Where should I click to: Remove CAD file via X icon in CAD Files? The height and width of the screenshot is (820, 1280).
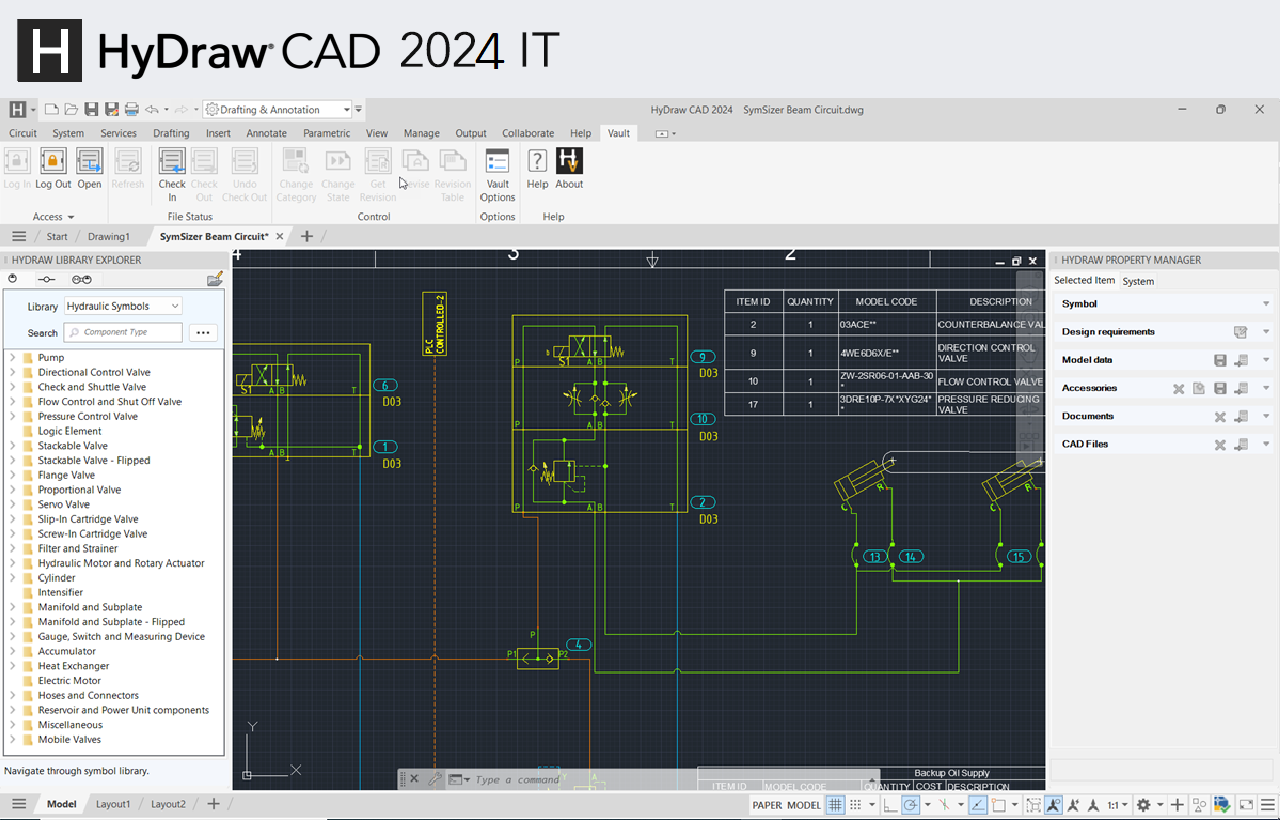pyautogui.click(x=1220, y=444)
